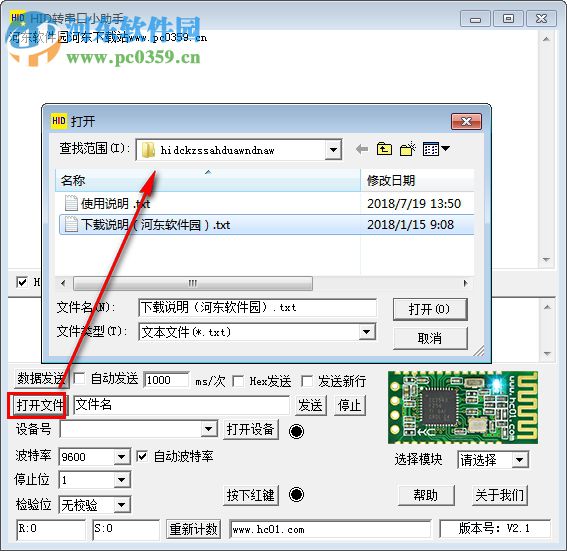Click the www.hc01.com field
Image resolution: width=567 pixels, height=551 pixels.
330,529
